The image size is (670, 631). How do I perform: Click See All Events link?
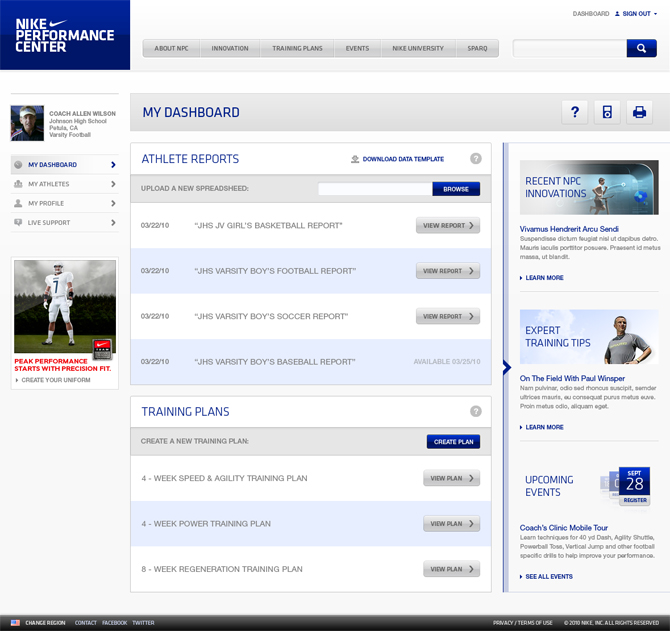coord(549,576)
